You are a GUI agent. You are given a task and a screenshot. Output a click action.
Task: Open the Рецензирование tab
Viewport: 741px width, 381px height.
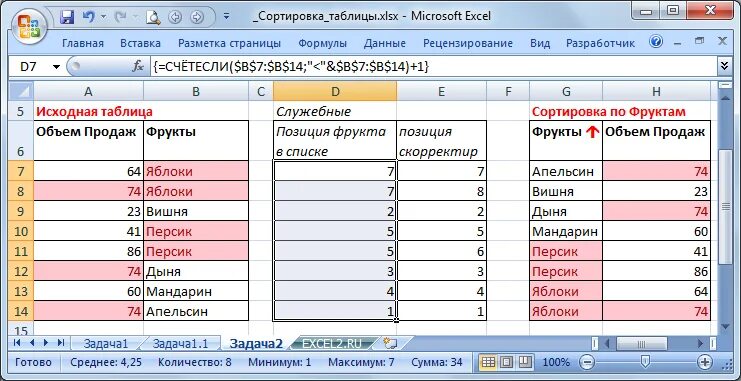click(x=468, y=43)
